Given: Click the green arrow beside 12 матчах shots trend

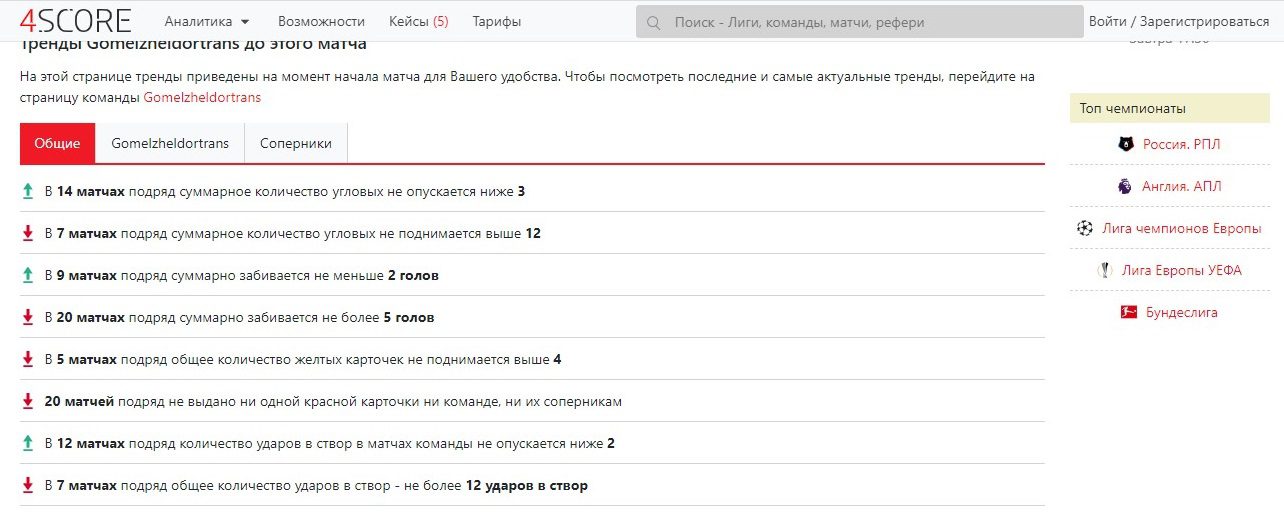Looking at the screenshot, I should pos(28,443).
